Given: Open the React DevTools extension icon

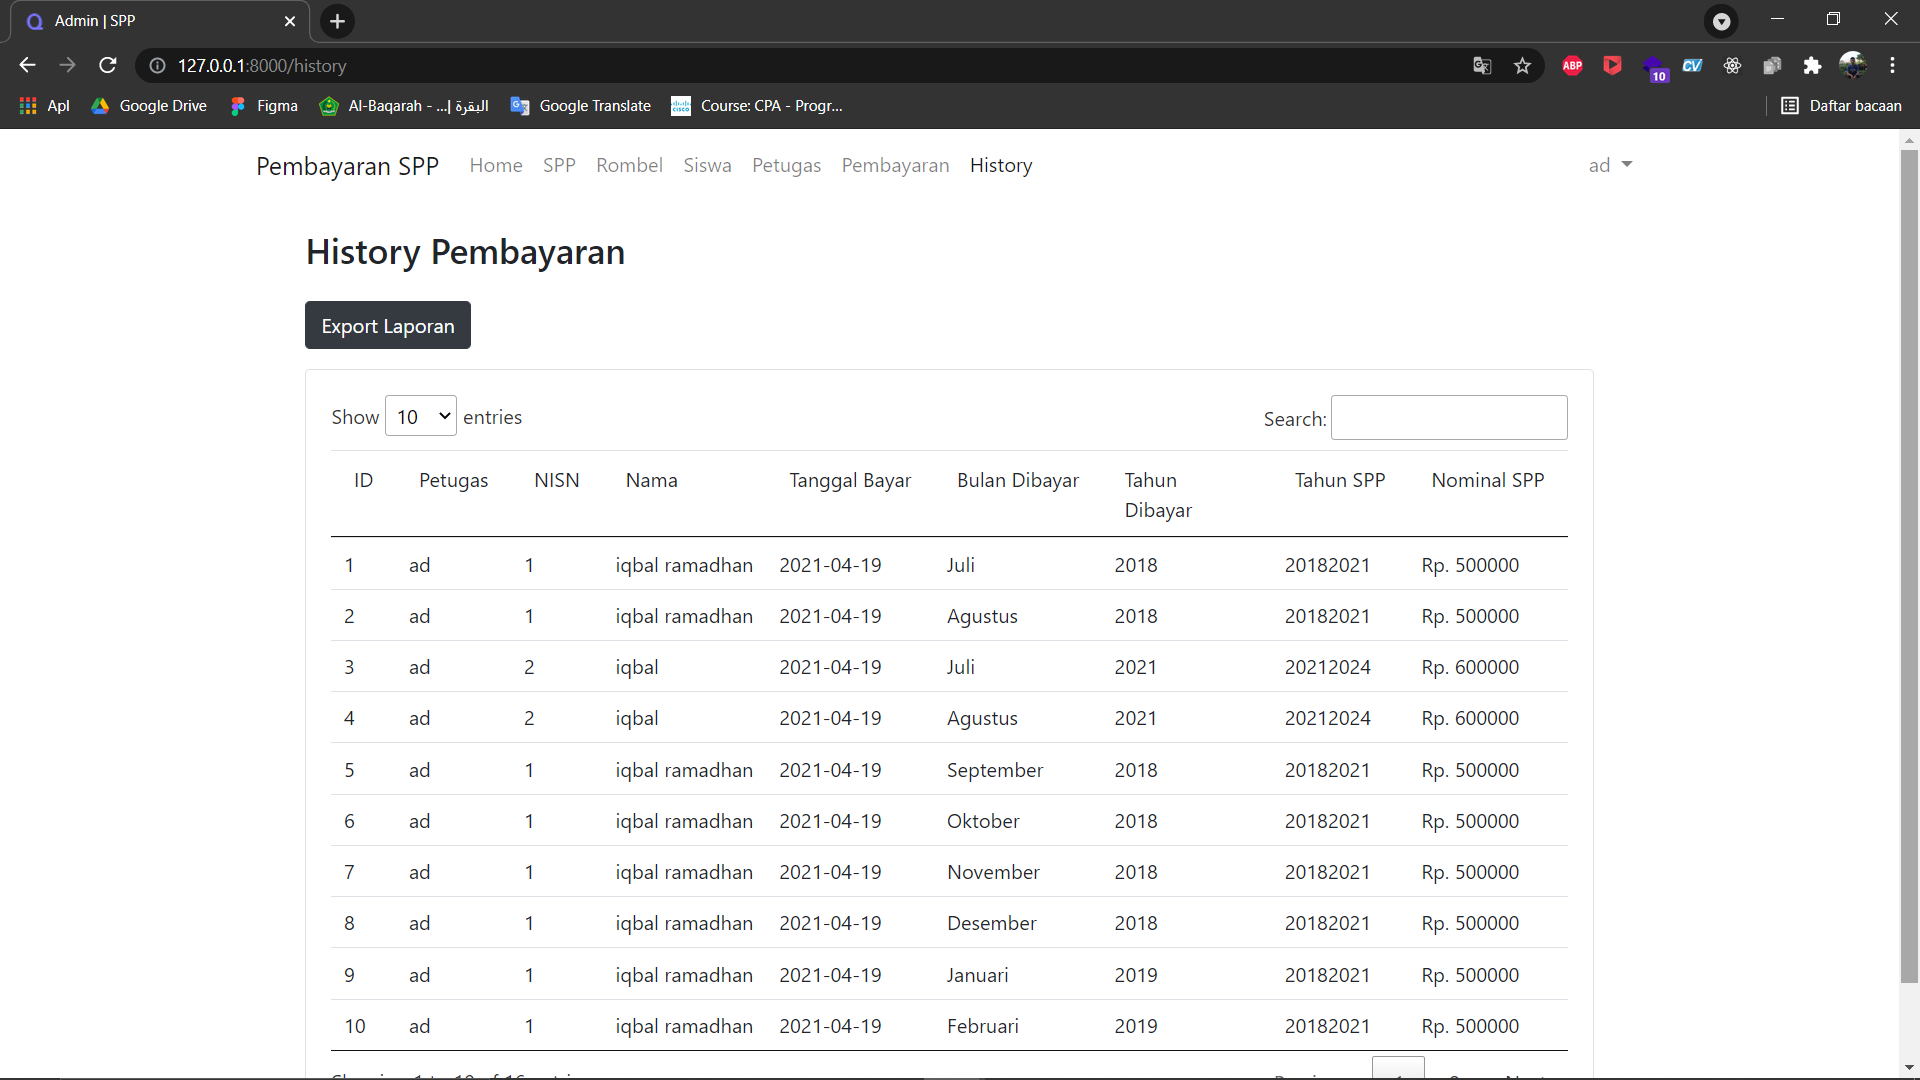Looking at the screenshot, I should click(x=1732, y=65).
